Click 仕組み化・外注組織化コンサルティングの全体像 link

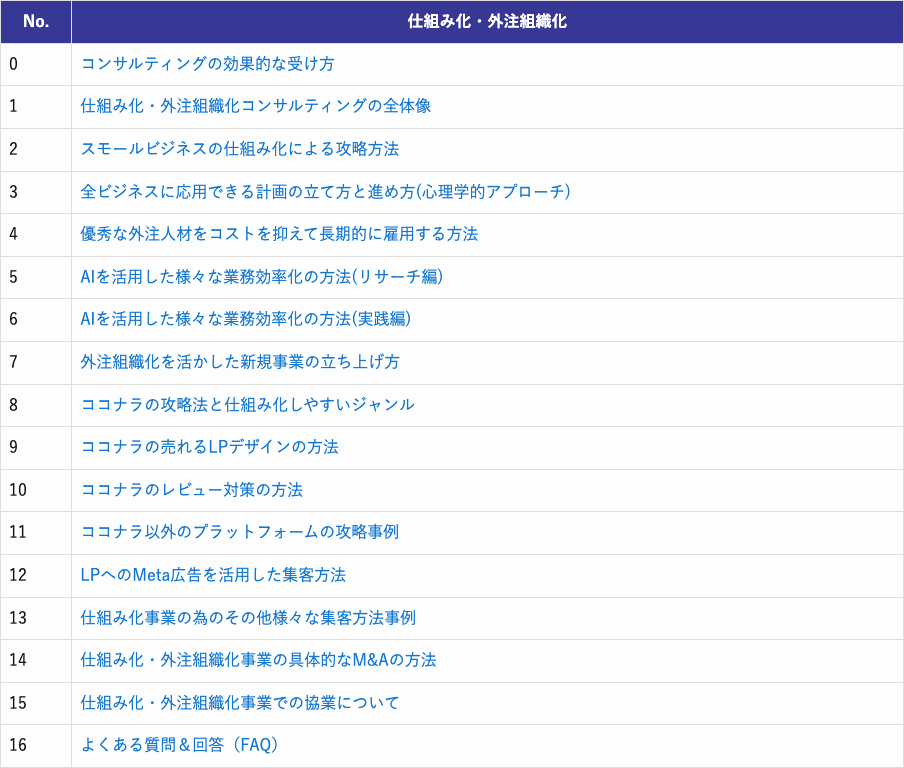255,106
